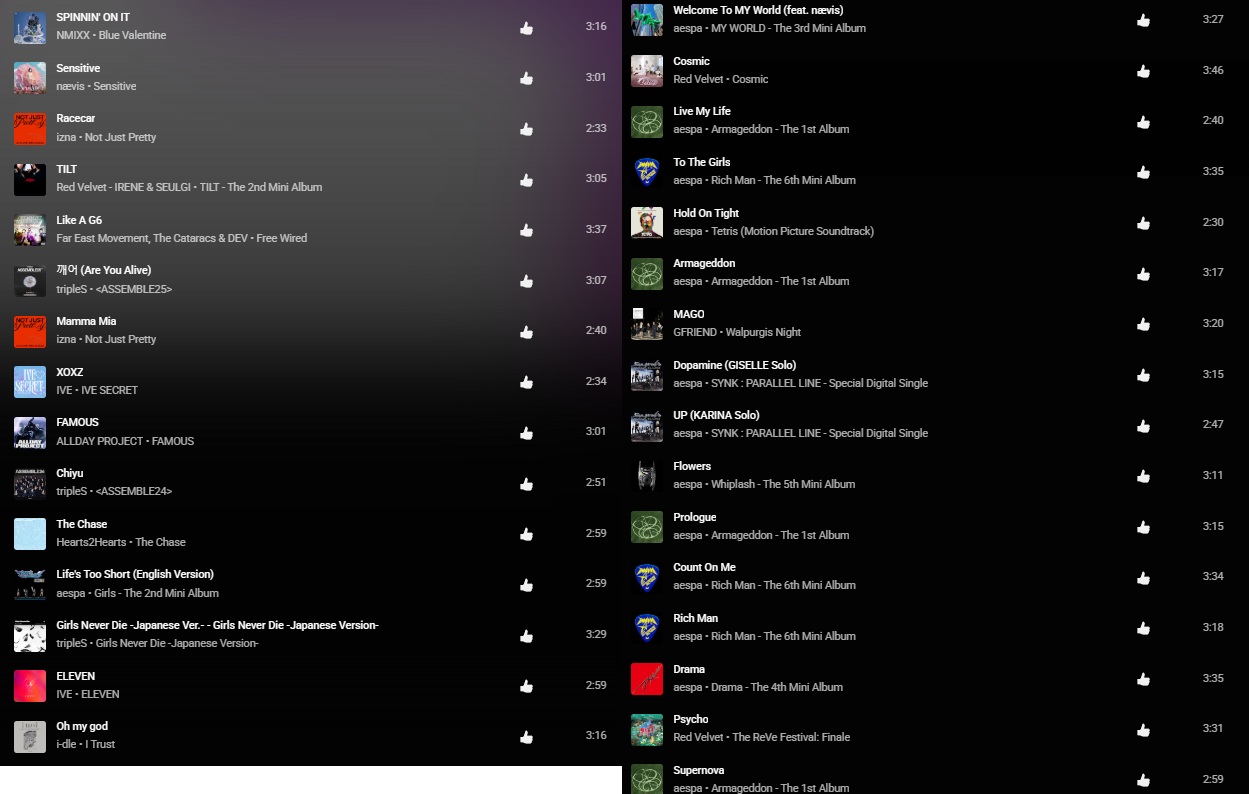The image size is (1249, 794).
Task: Toggle thumbs-up for FAMOUS by ALLDAY PROJECT
Action: point(526,433)
